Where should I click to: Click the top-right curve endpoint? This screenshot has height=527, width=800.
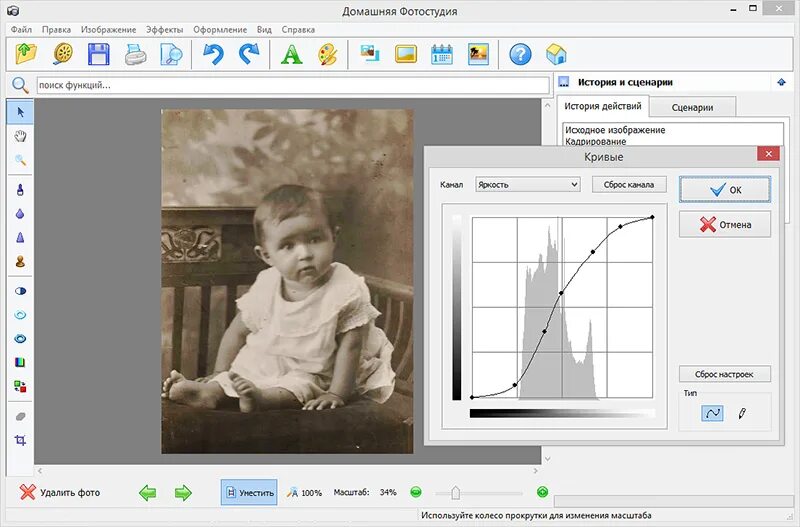point(653,218)
